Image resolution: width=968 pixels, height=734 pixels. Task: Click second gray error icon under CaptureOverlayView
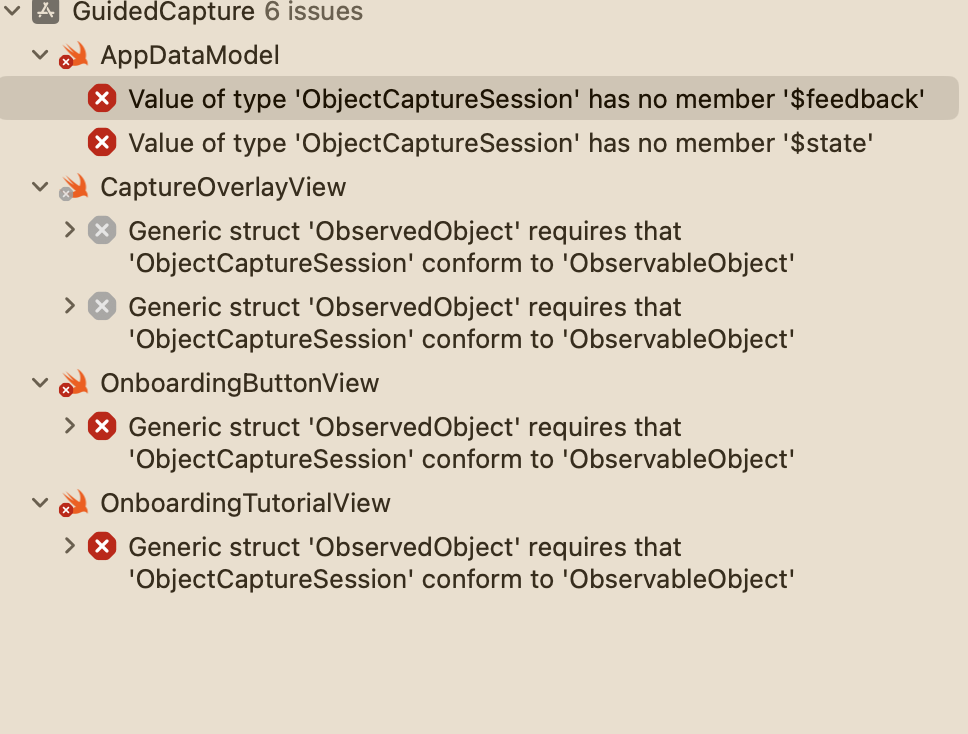[x=102, y=307]
